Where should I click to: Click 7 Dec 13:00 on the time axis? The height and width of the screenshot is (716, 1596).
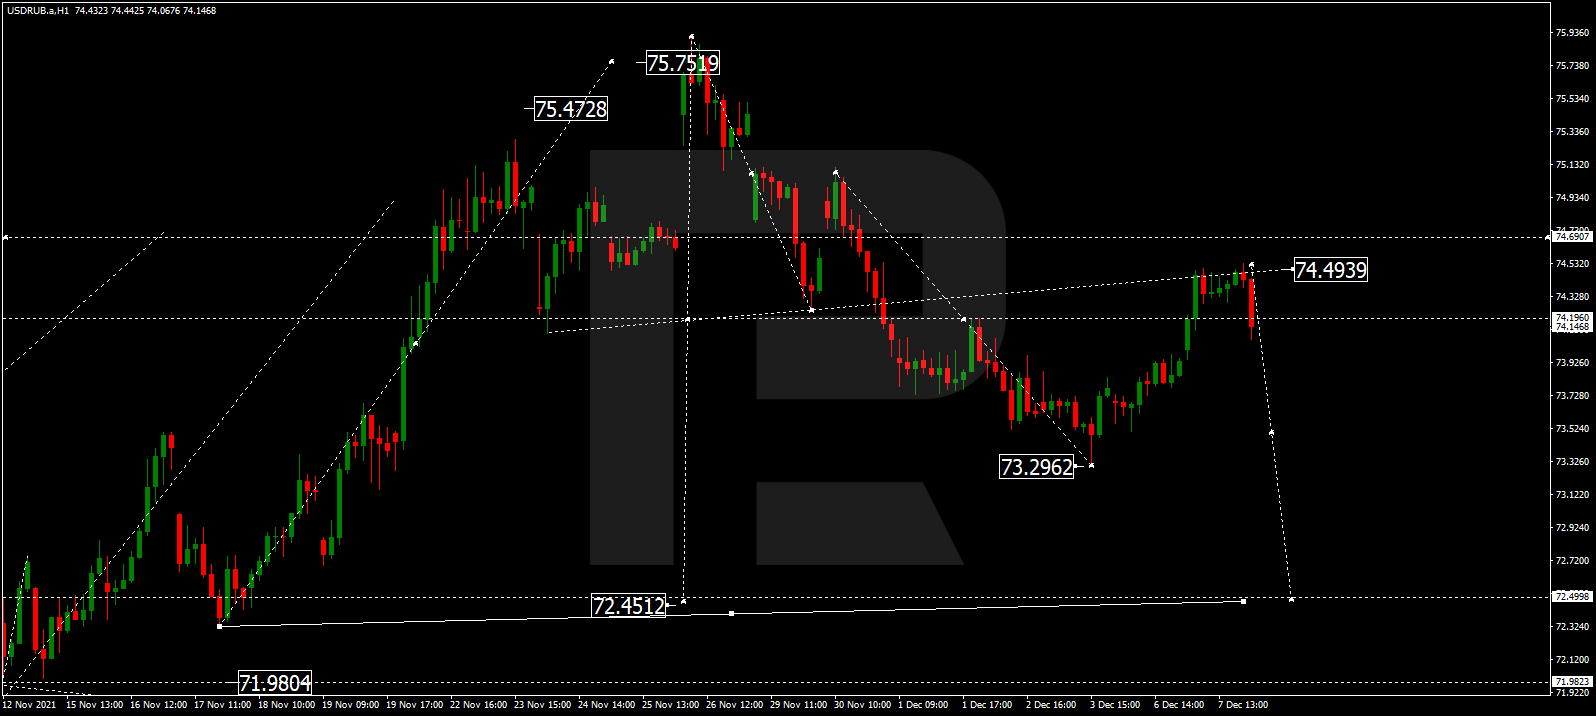click(x=1242, y=705)
